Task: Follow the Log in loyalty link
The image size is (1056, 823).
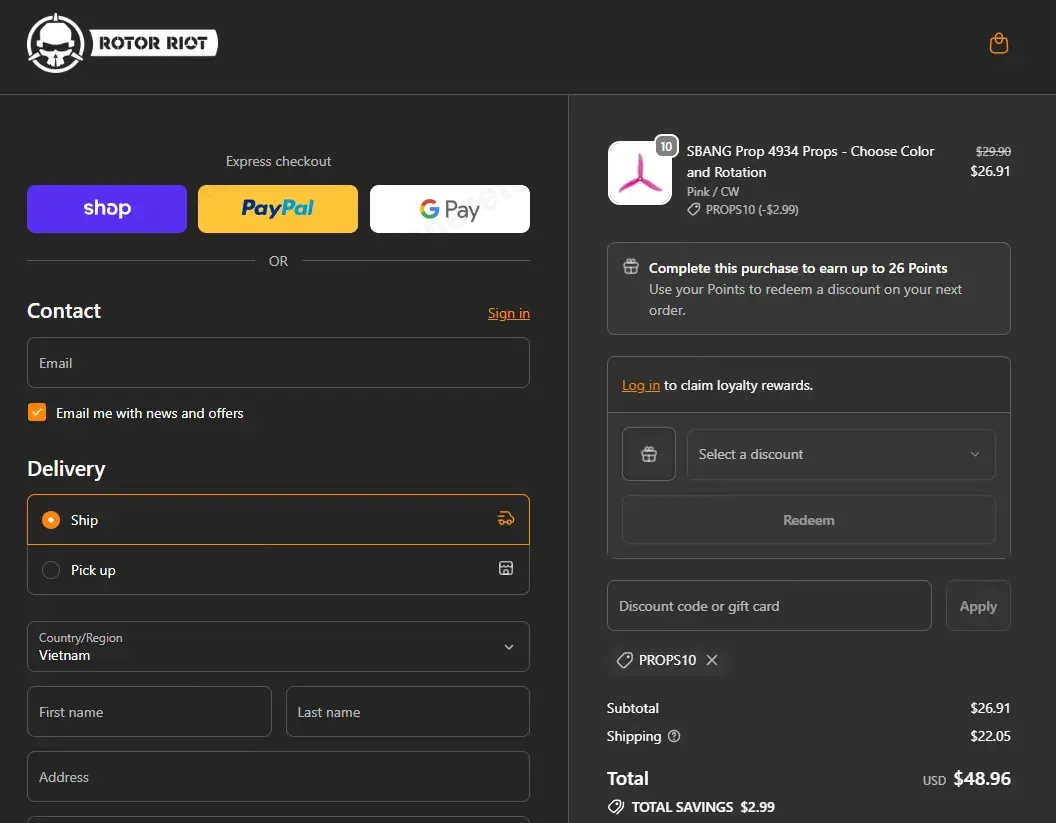Action: point(640,385)
